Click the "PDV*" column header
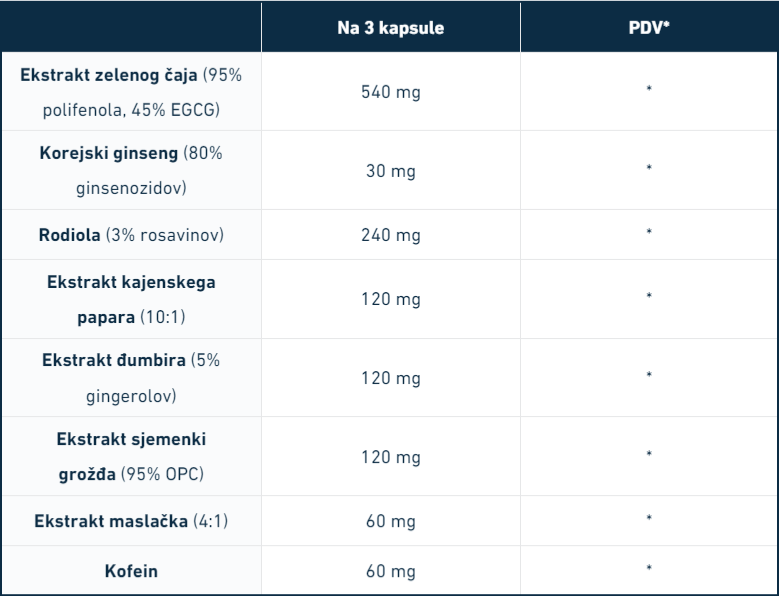This screenshot has width=780, height=596. click(x=649, y=28)
